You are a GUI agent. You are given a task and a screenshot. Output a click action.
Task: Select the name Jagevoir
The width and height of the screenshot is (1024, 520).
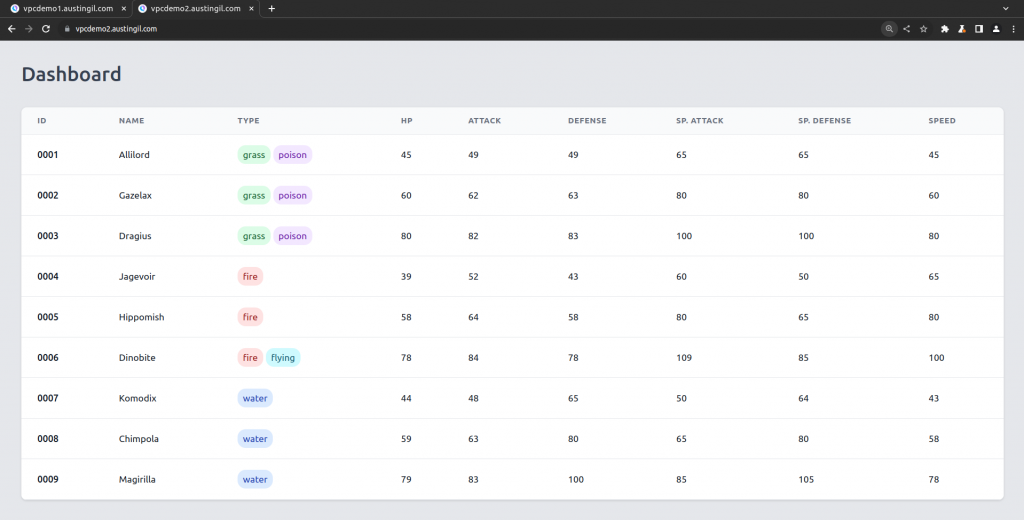[137, 276]
